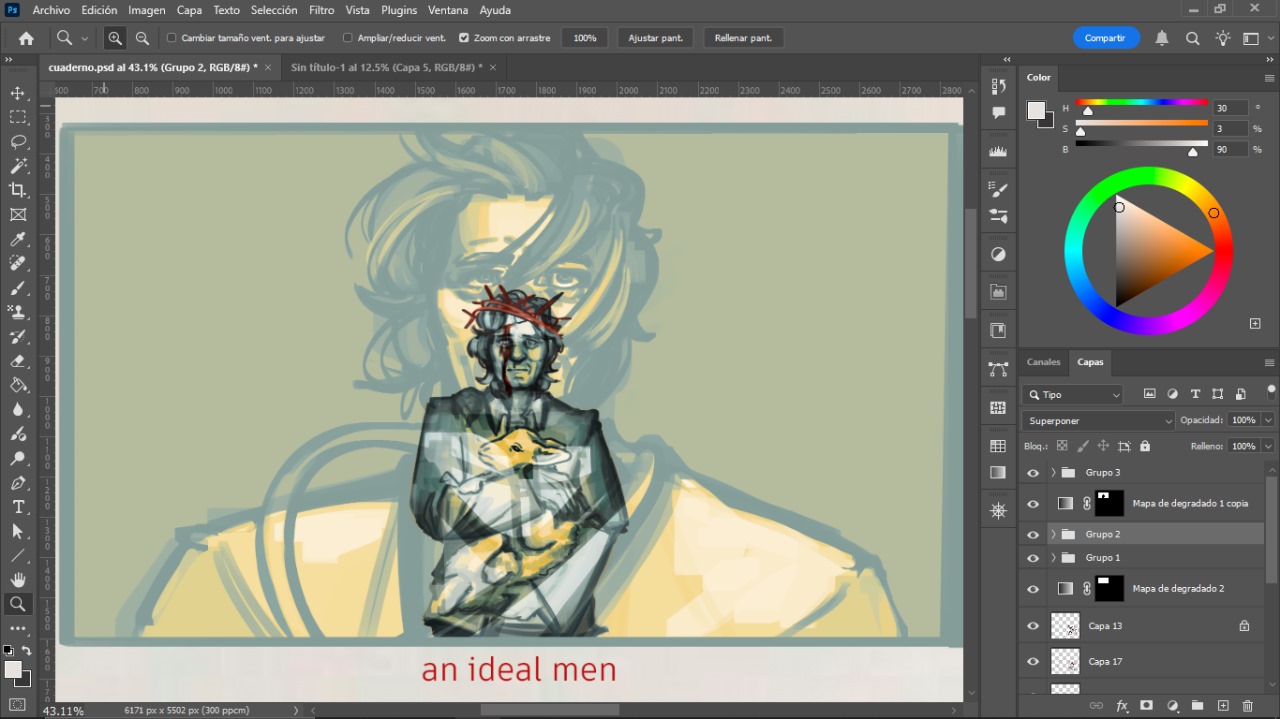1280x719 pixels.
Task: Open the layer filter Tipo dropdown
Action: [x=1073, y=394]
